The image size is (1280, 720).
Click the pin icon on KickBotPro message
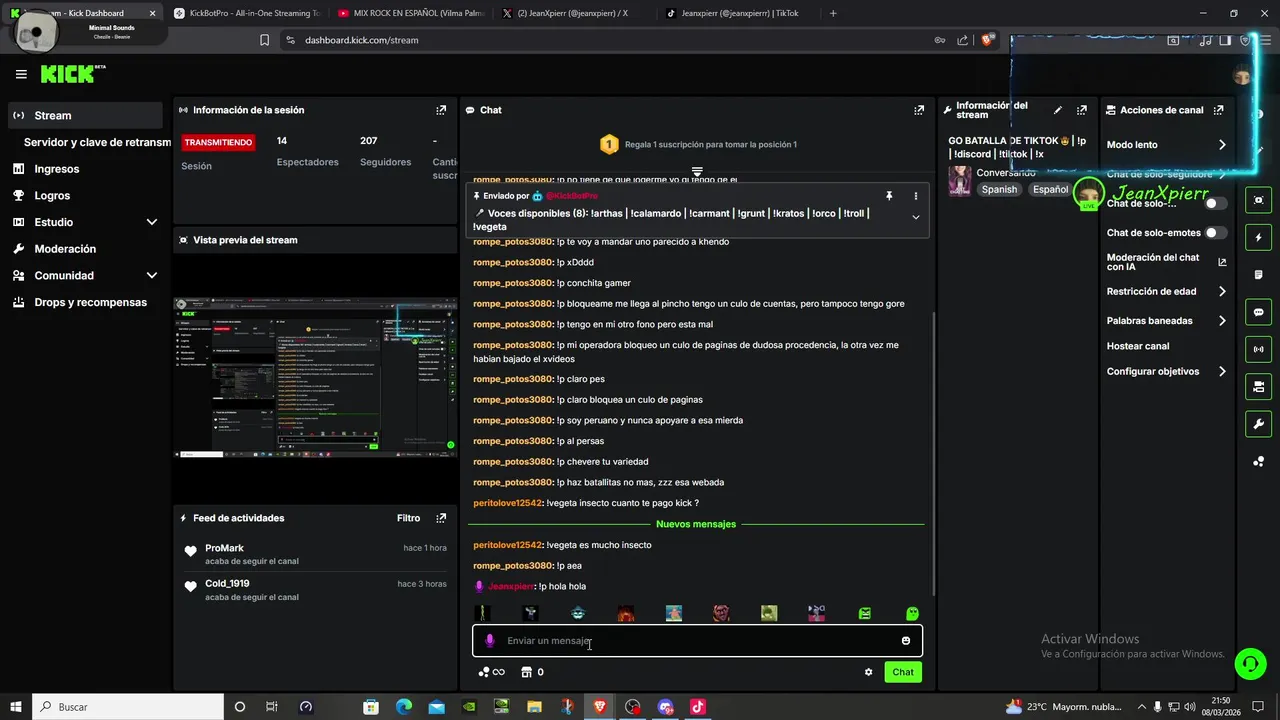pos(888,196)
